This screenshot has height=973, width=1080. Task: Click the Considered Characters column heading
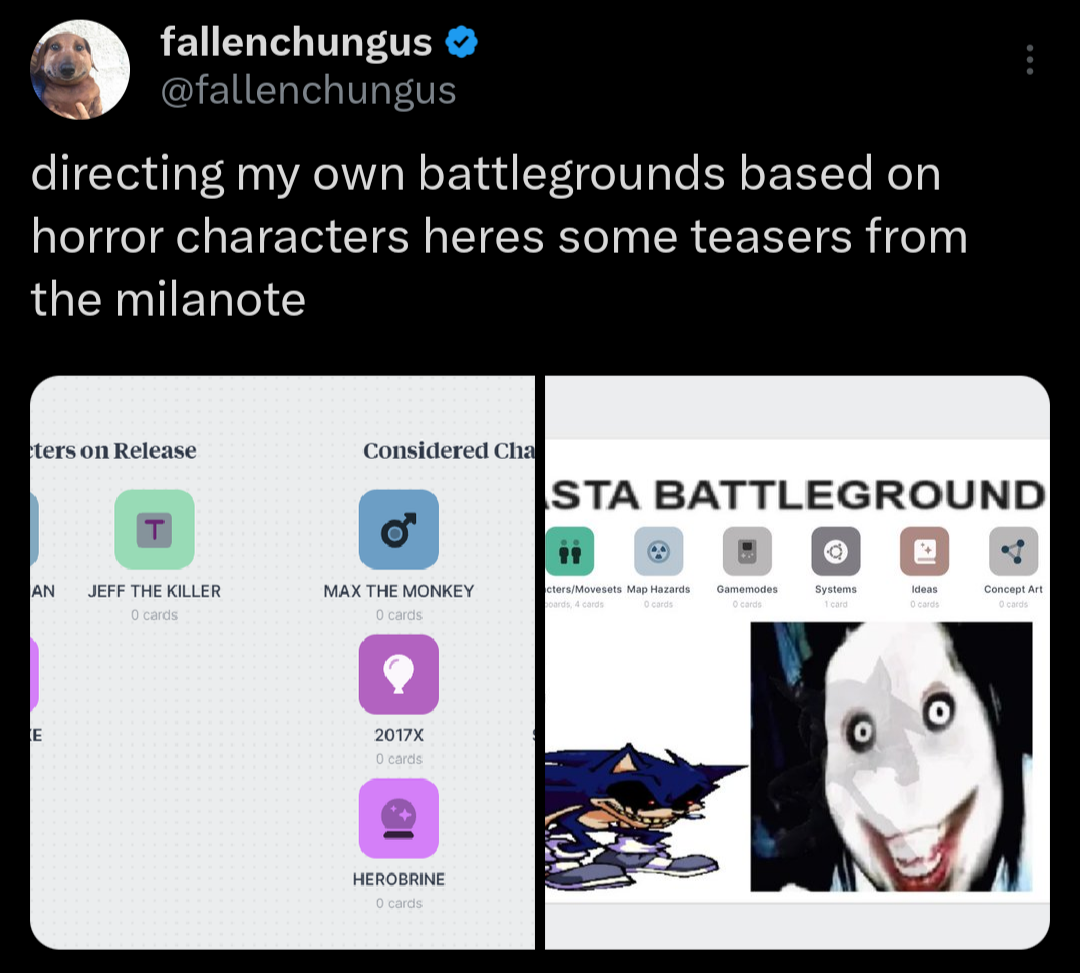[x=449, y=450]
